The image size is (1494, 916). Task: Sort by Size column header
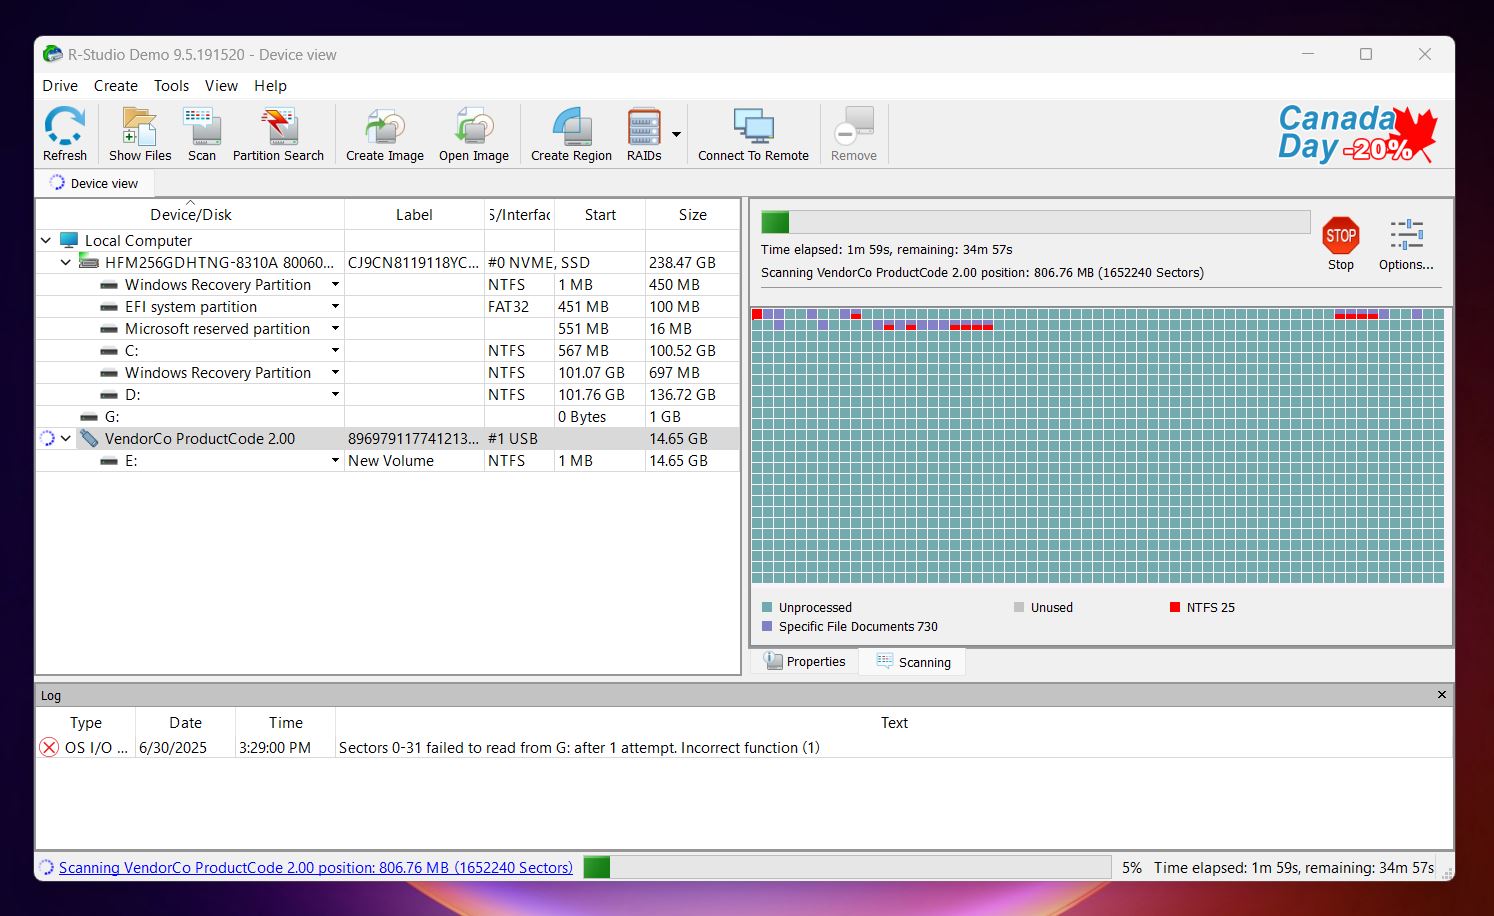pyautogui.click(x=692, y=214)
